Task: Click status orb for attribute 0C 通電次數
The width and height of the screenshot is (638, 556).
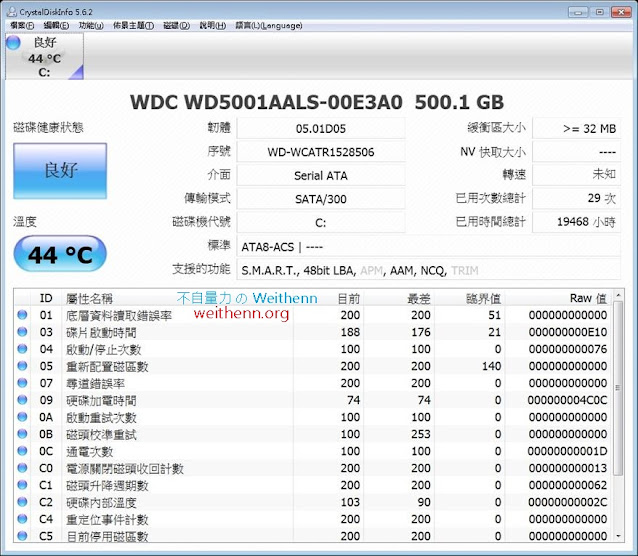Action: click(22, 451)
